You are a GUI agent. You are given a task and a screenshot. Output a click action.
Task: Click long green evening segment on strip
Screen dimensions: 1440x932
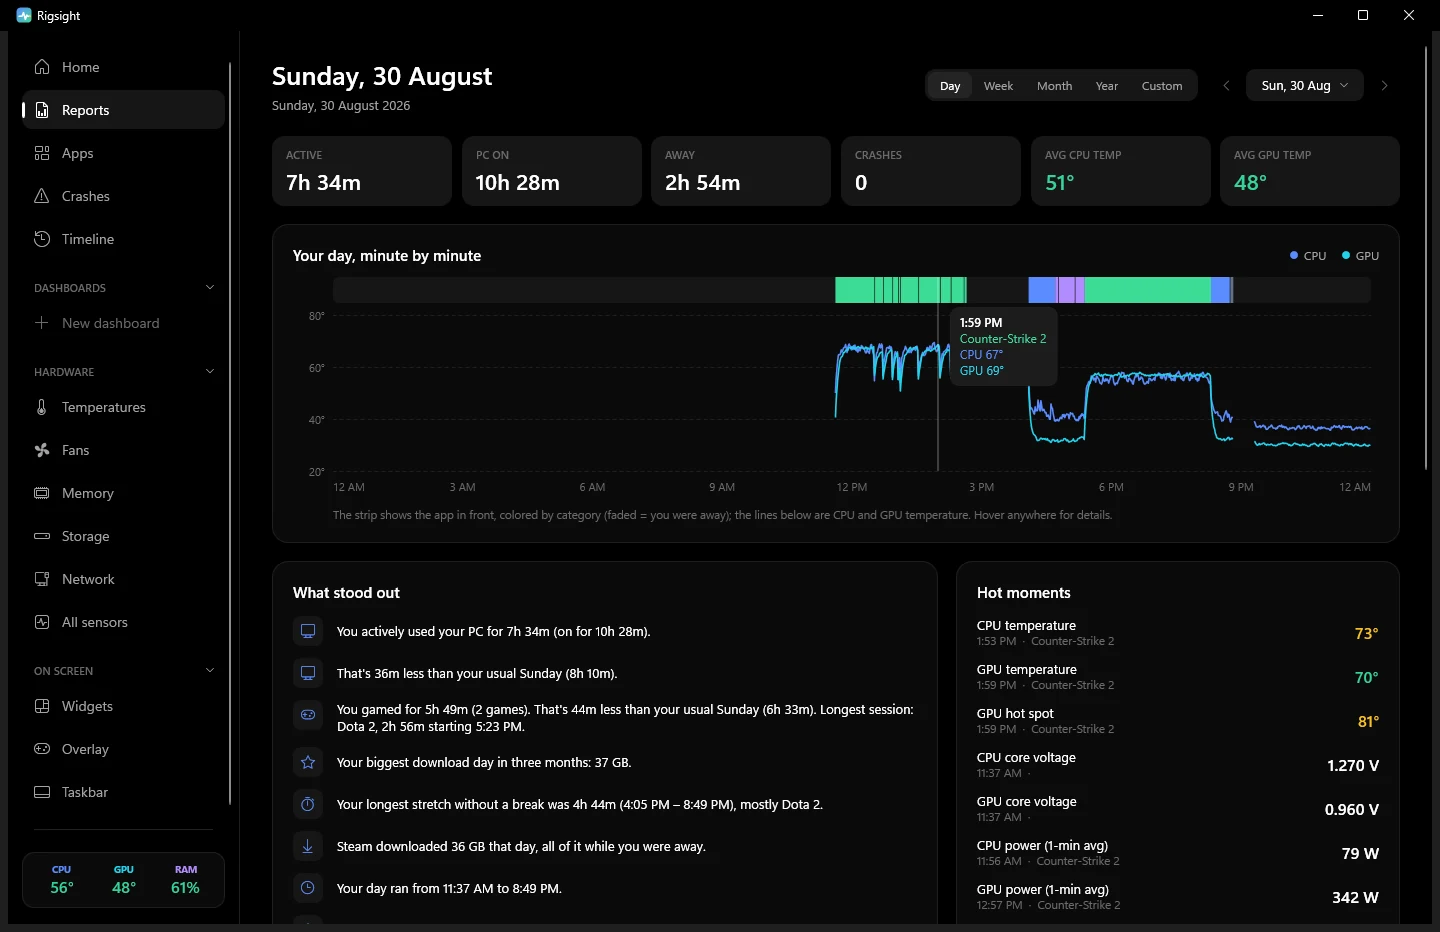pyautogui.click(x=1148, y=290)
